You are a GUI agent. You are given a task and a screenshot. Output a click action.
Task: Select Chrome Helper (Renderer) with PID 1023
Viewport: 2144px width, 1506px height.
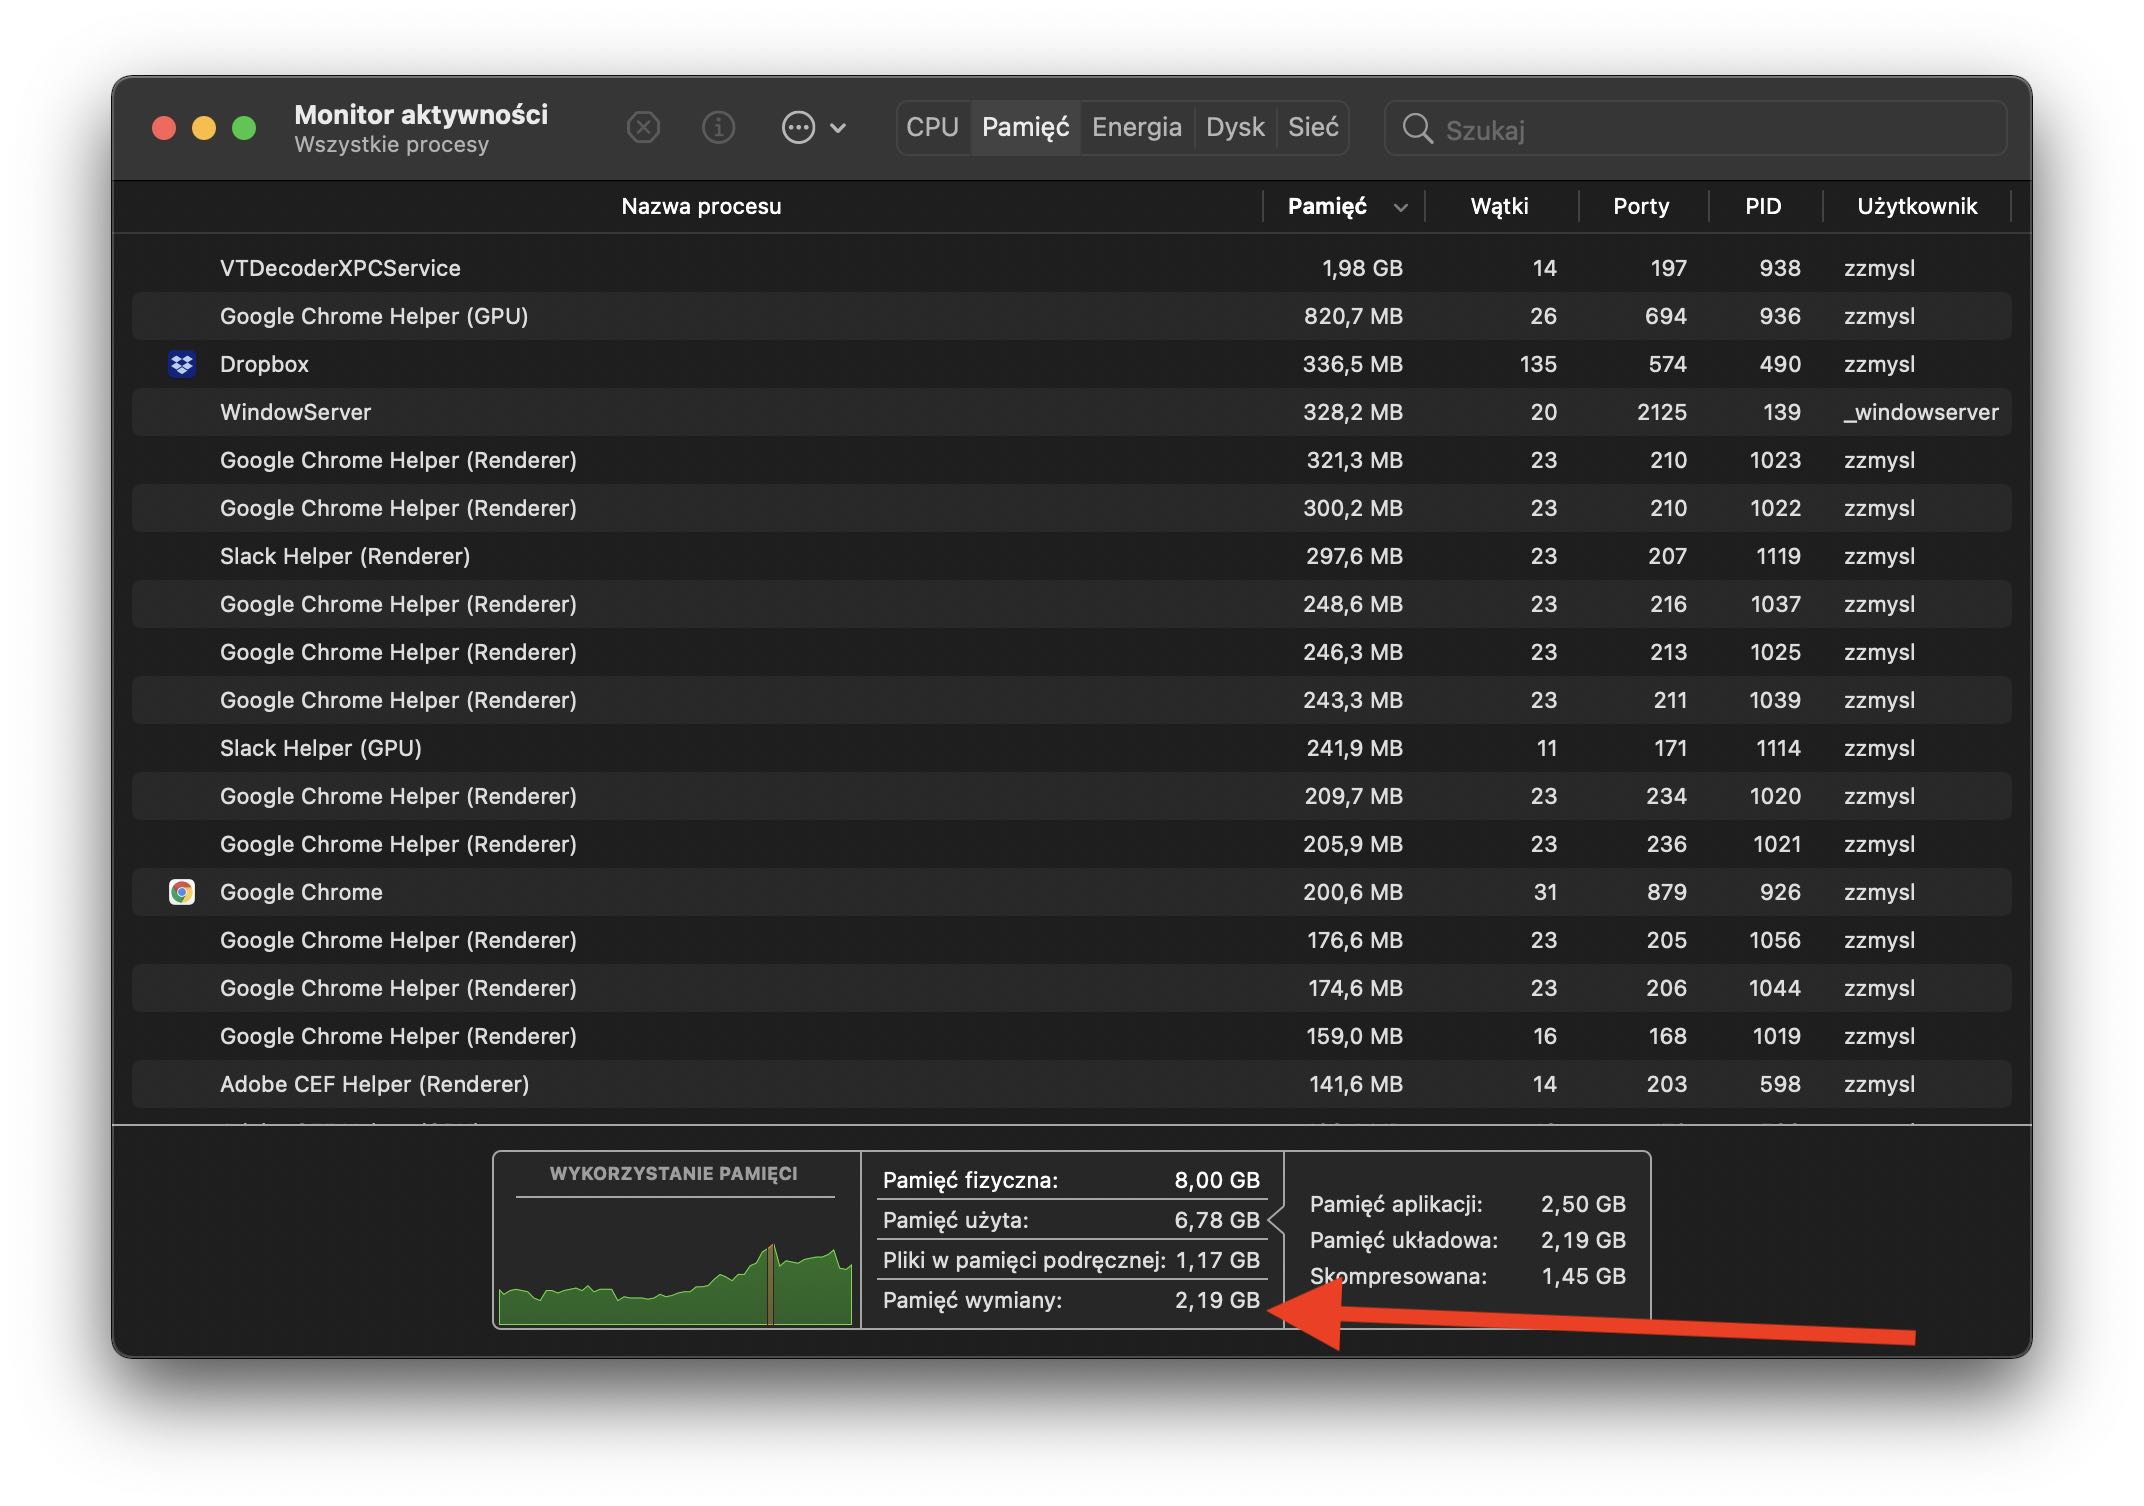point(1072,460)
